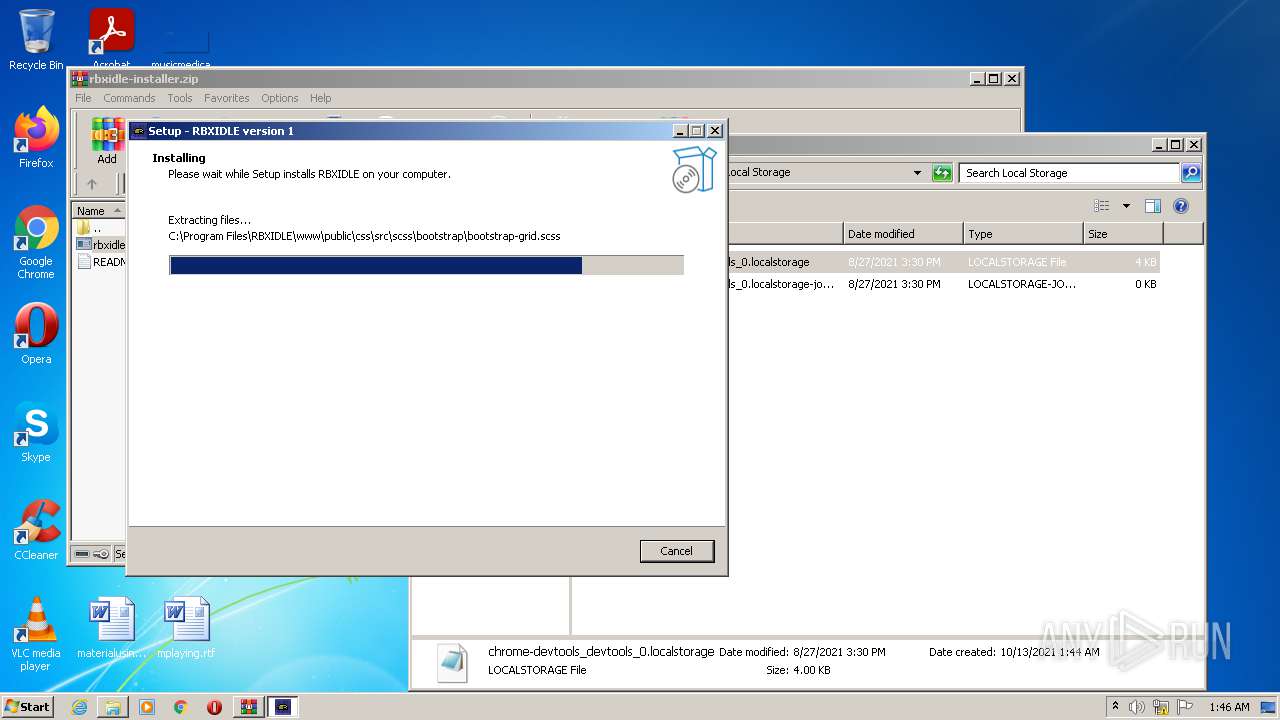This screenshot has width=1280, height=720.
Task: Open the volume speaker tray icon
Action: pyautogui.click(x=1137, y=707)
